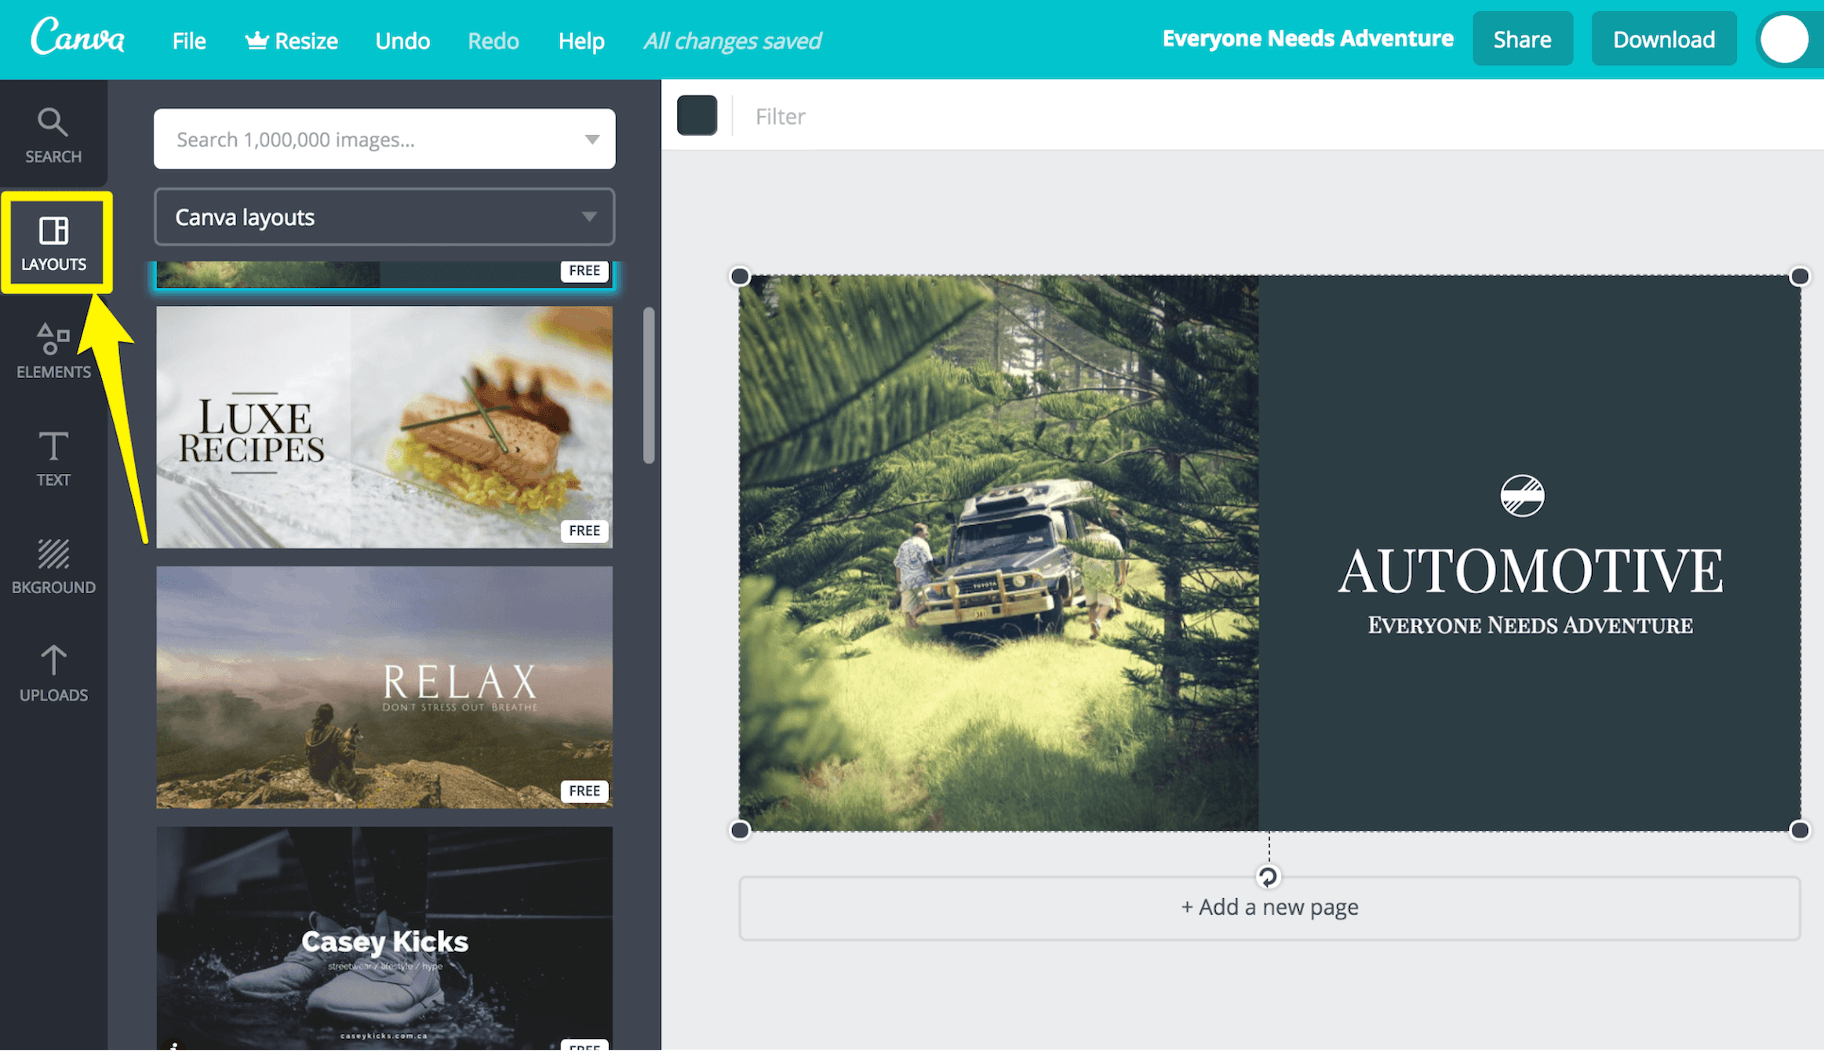
Task: Select the Layouts sidebar icon
Action: 54,243
